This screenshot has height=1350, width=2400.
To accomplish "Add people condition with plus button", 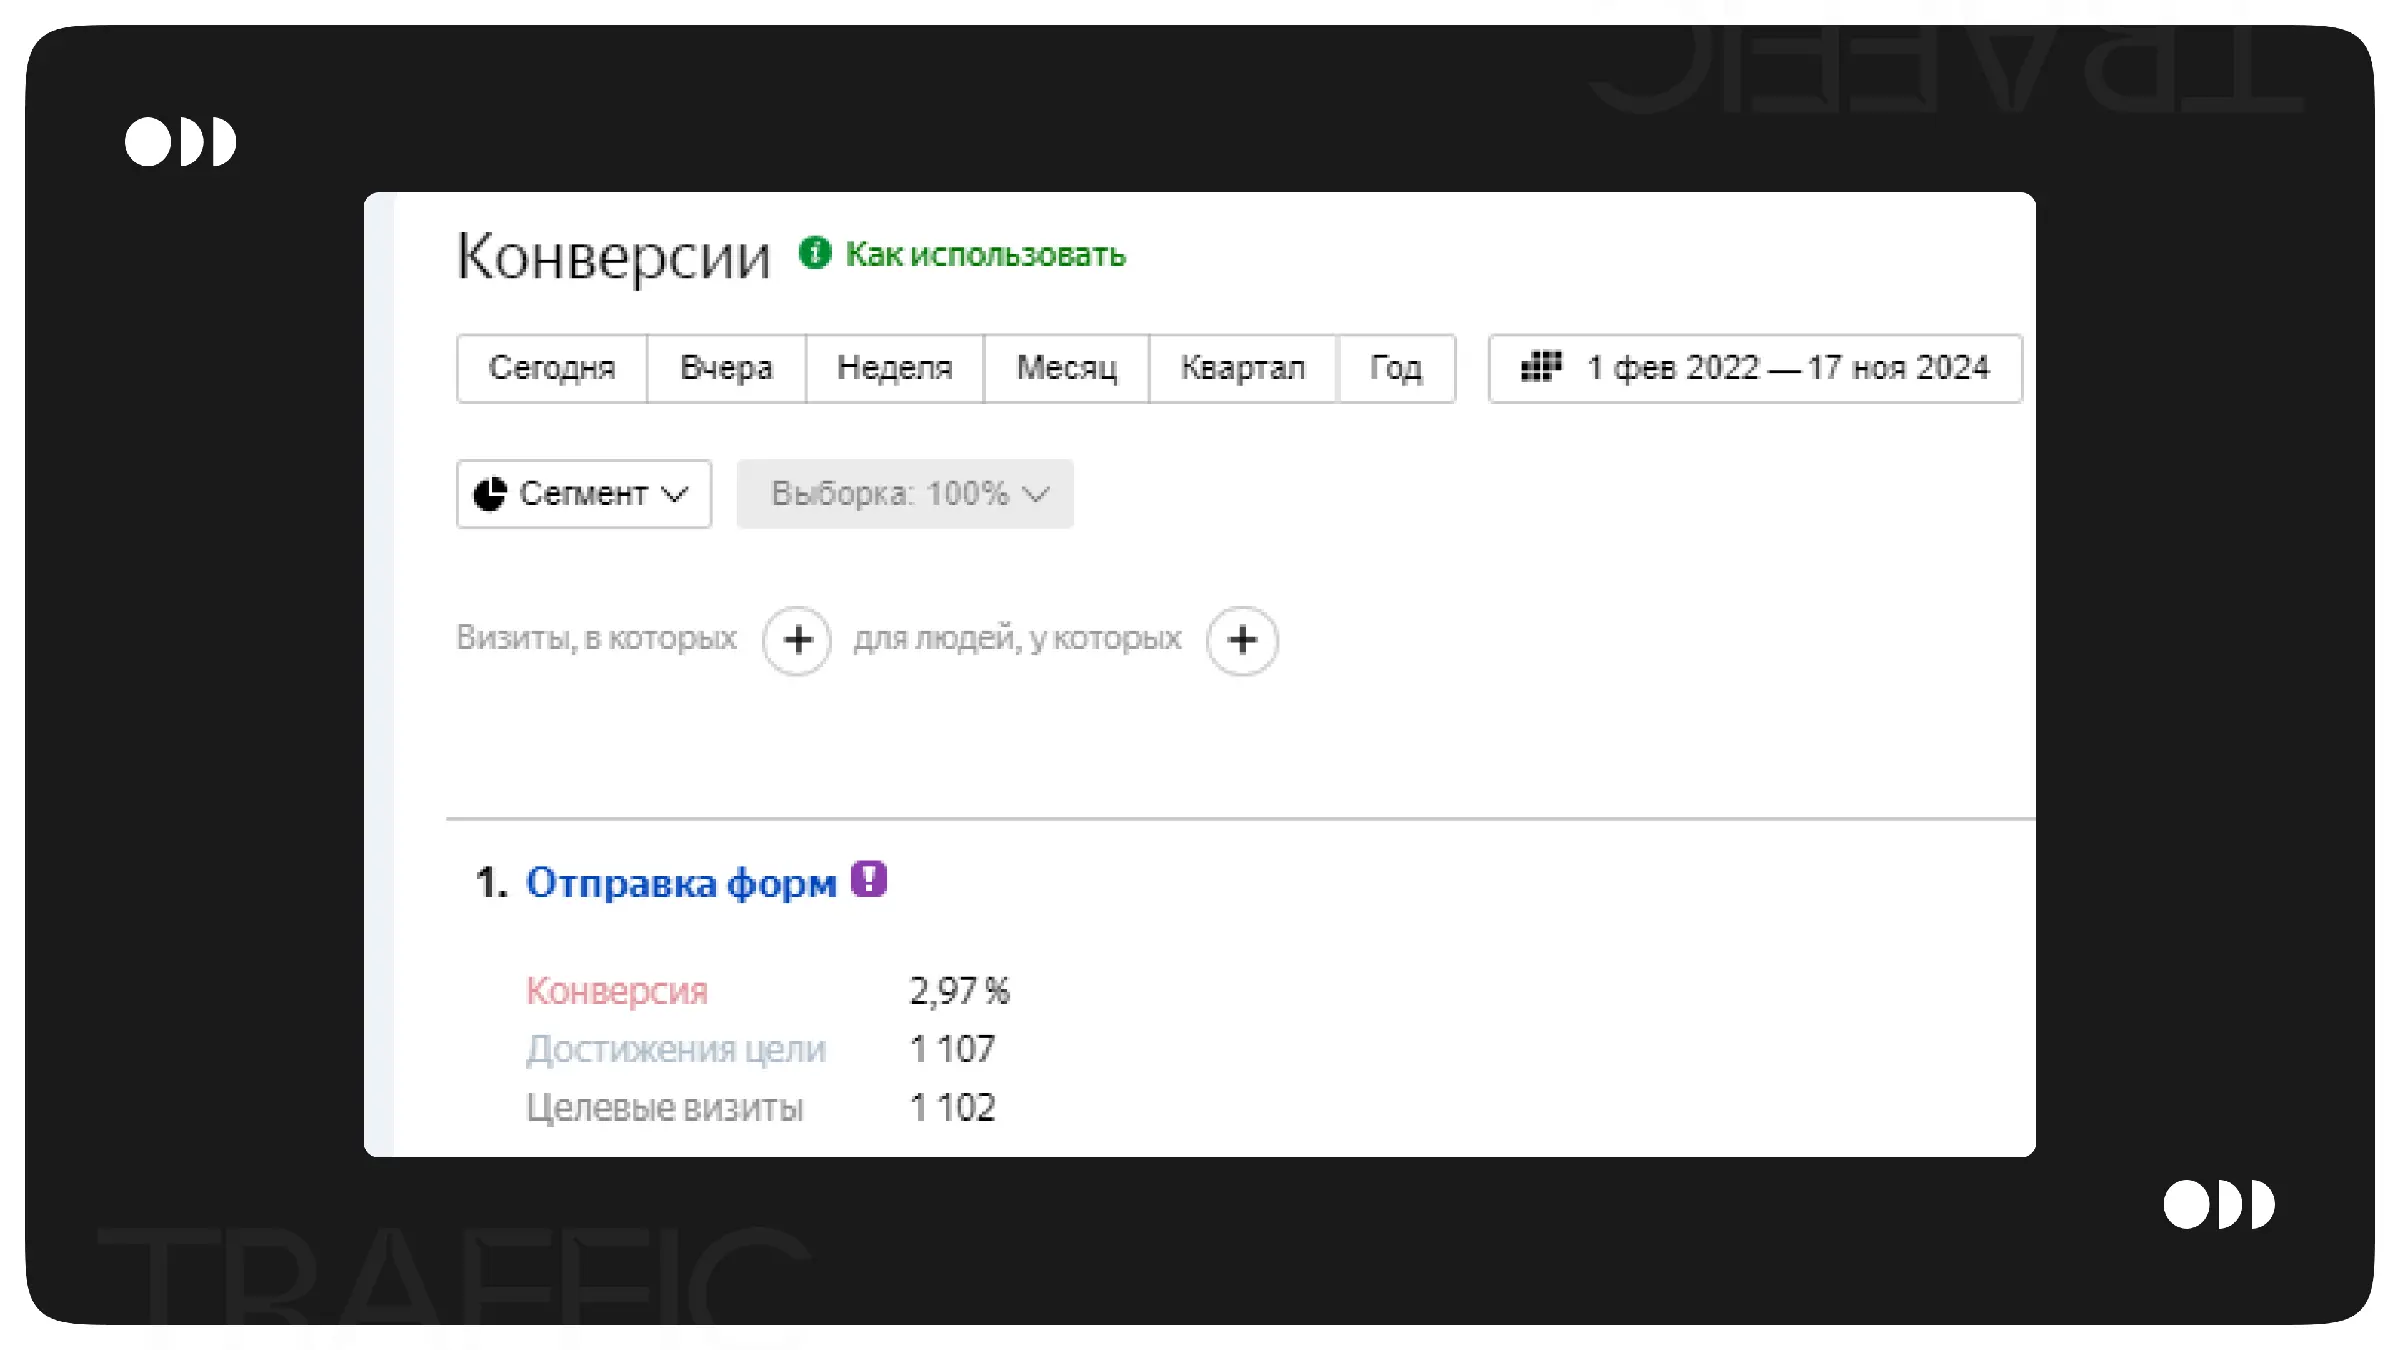I will click(1242, 640).
